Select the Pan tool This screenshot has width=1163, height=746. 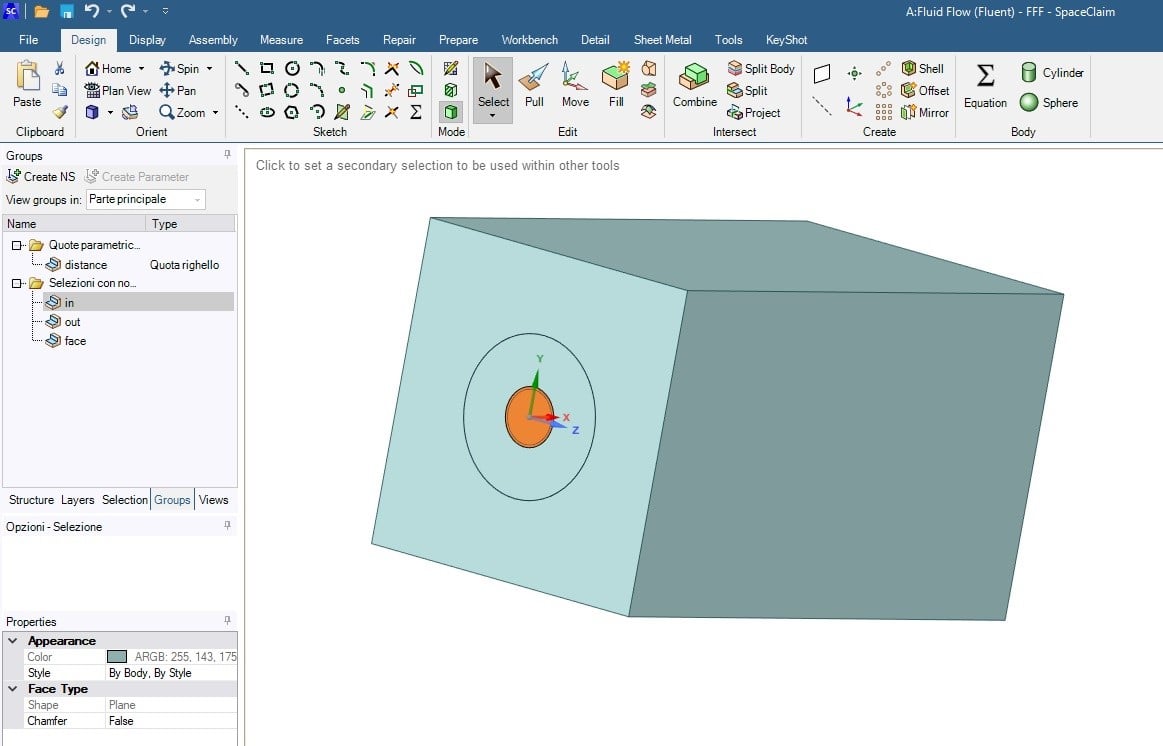click(x=178, y=90)
